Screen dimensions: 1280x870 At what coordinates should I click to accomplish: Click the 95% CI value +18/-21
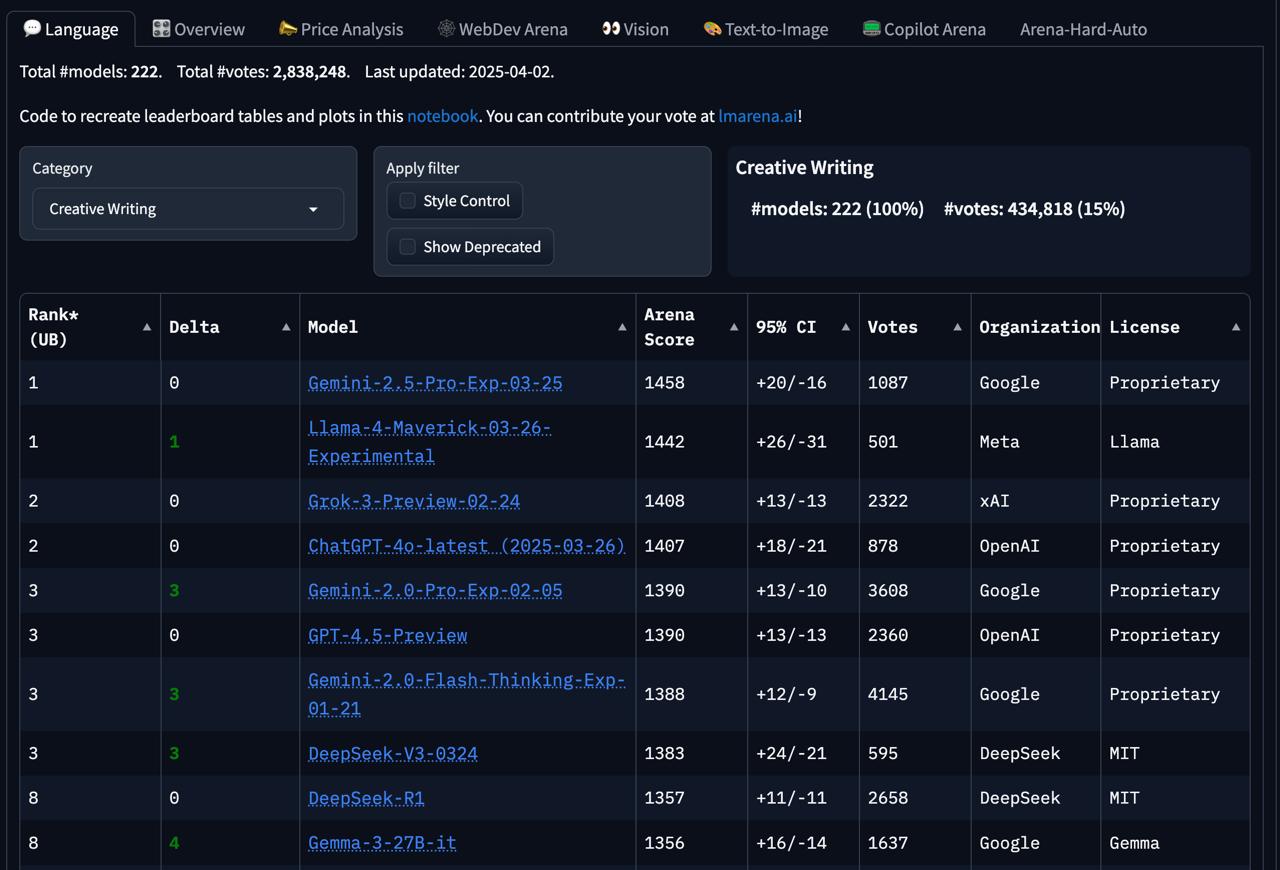(x=791, y=546)
